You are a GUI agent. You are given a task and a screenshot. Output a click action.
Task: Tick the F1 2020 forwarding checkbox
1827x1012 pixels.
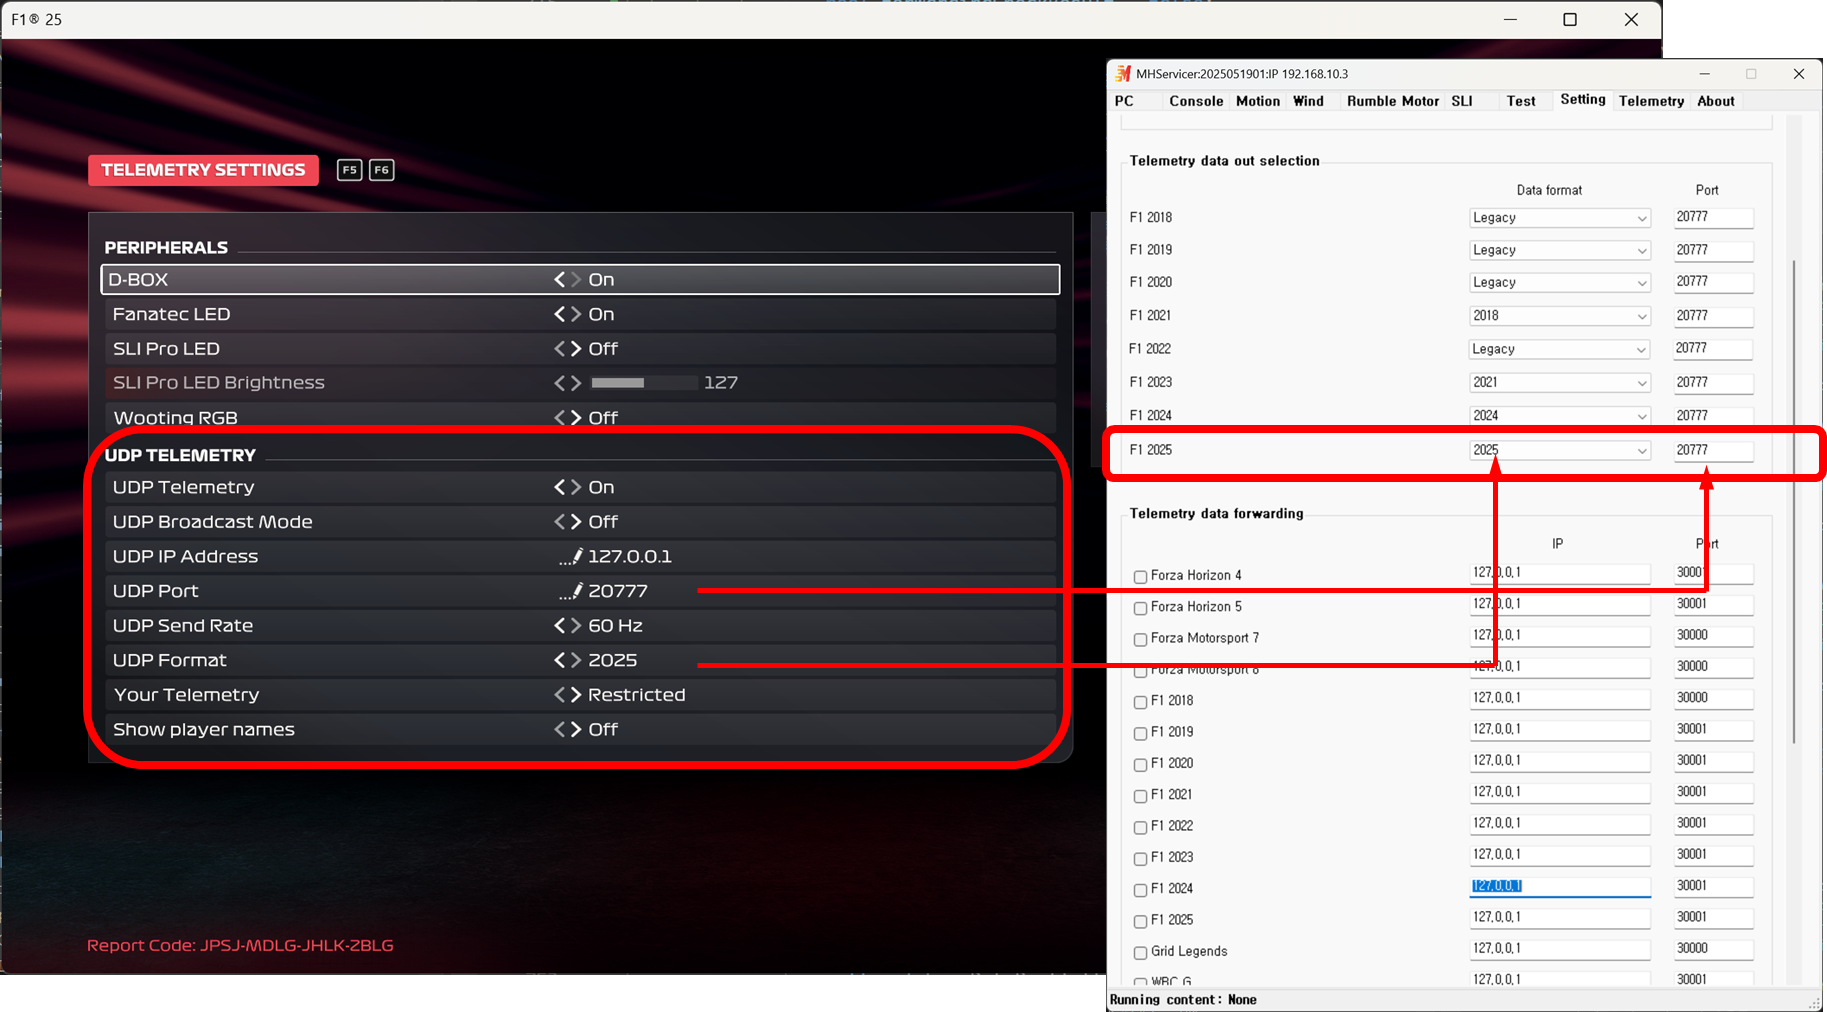(x=1140, y=765)
